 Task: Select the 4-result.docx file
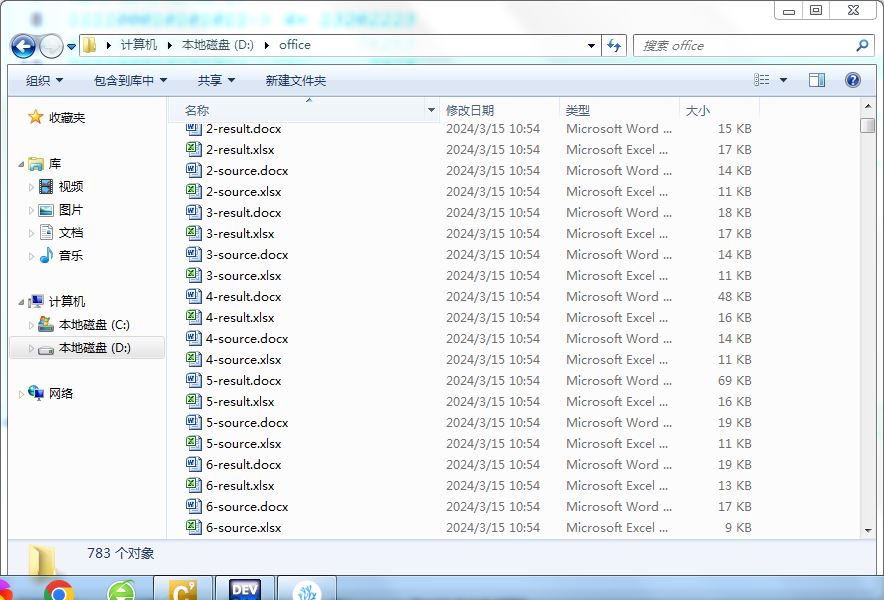coord(243,297)
